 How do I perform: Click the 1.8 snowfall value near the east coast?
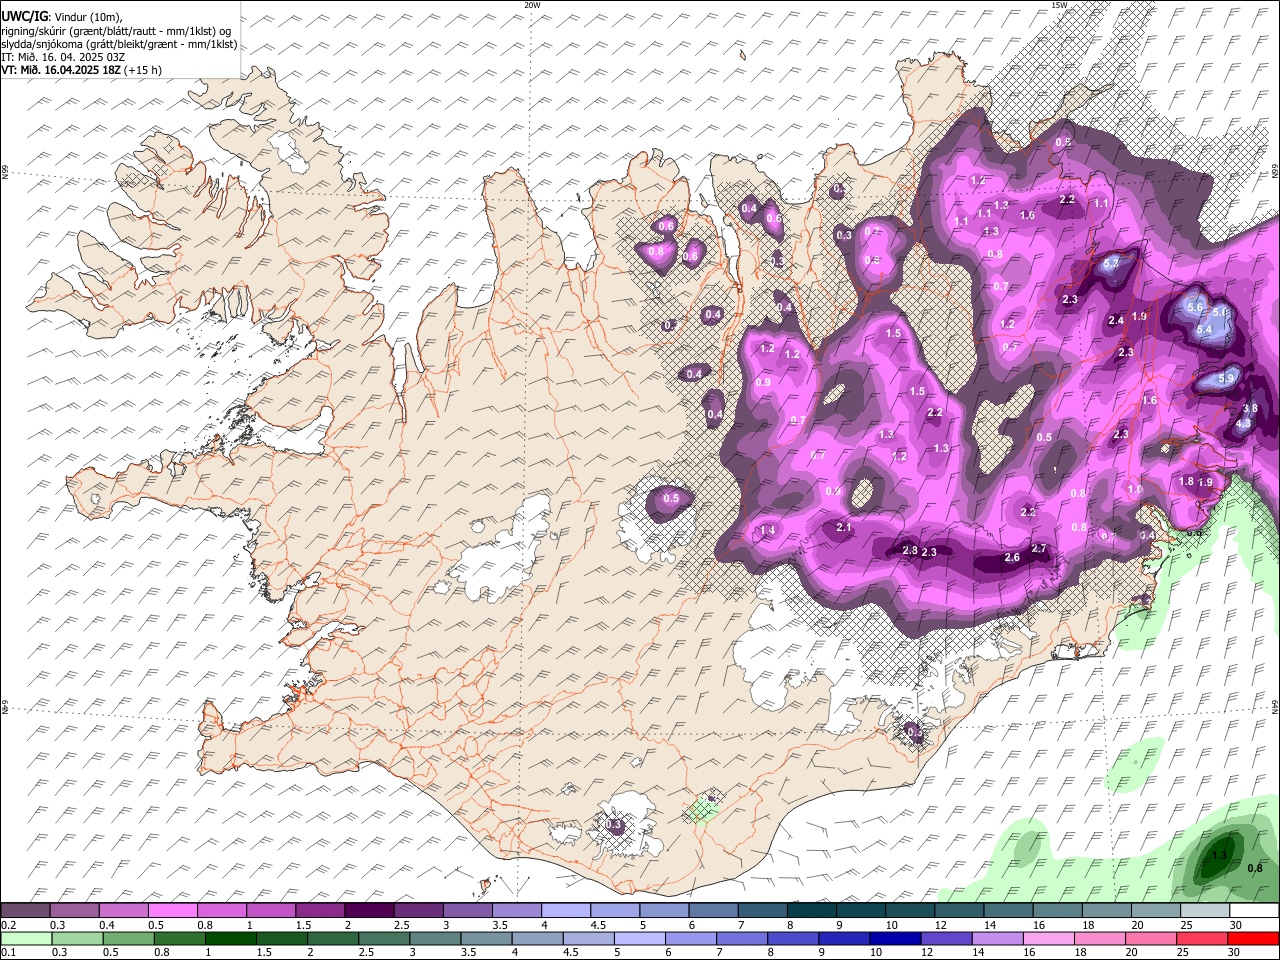point(1186,481)
